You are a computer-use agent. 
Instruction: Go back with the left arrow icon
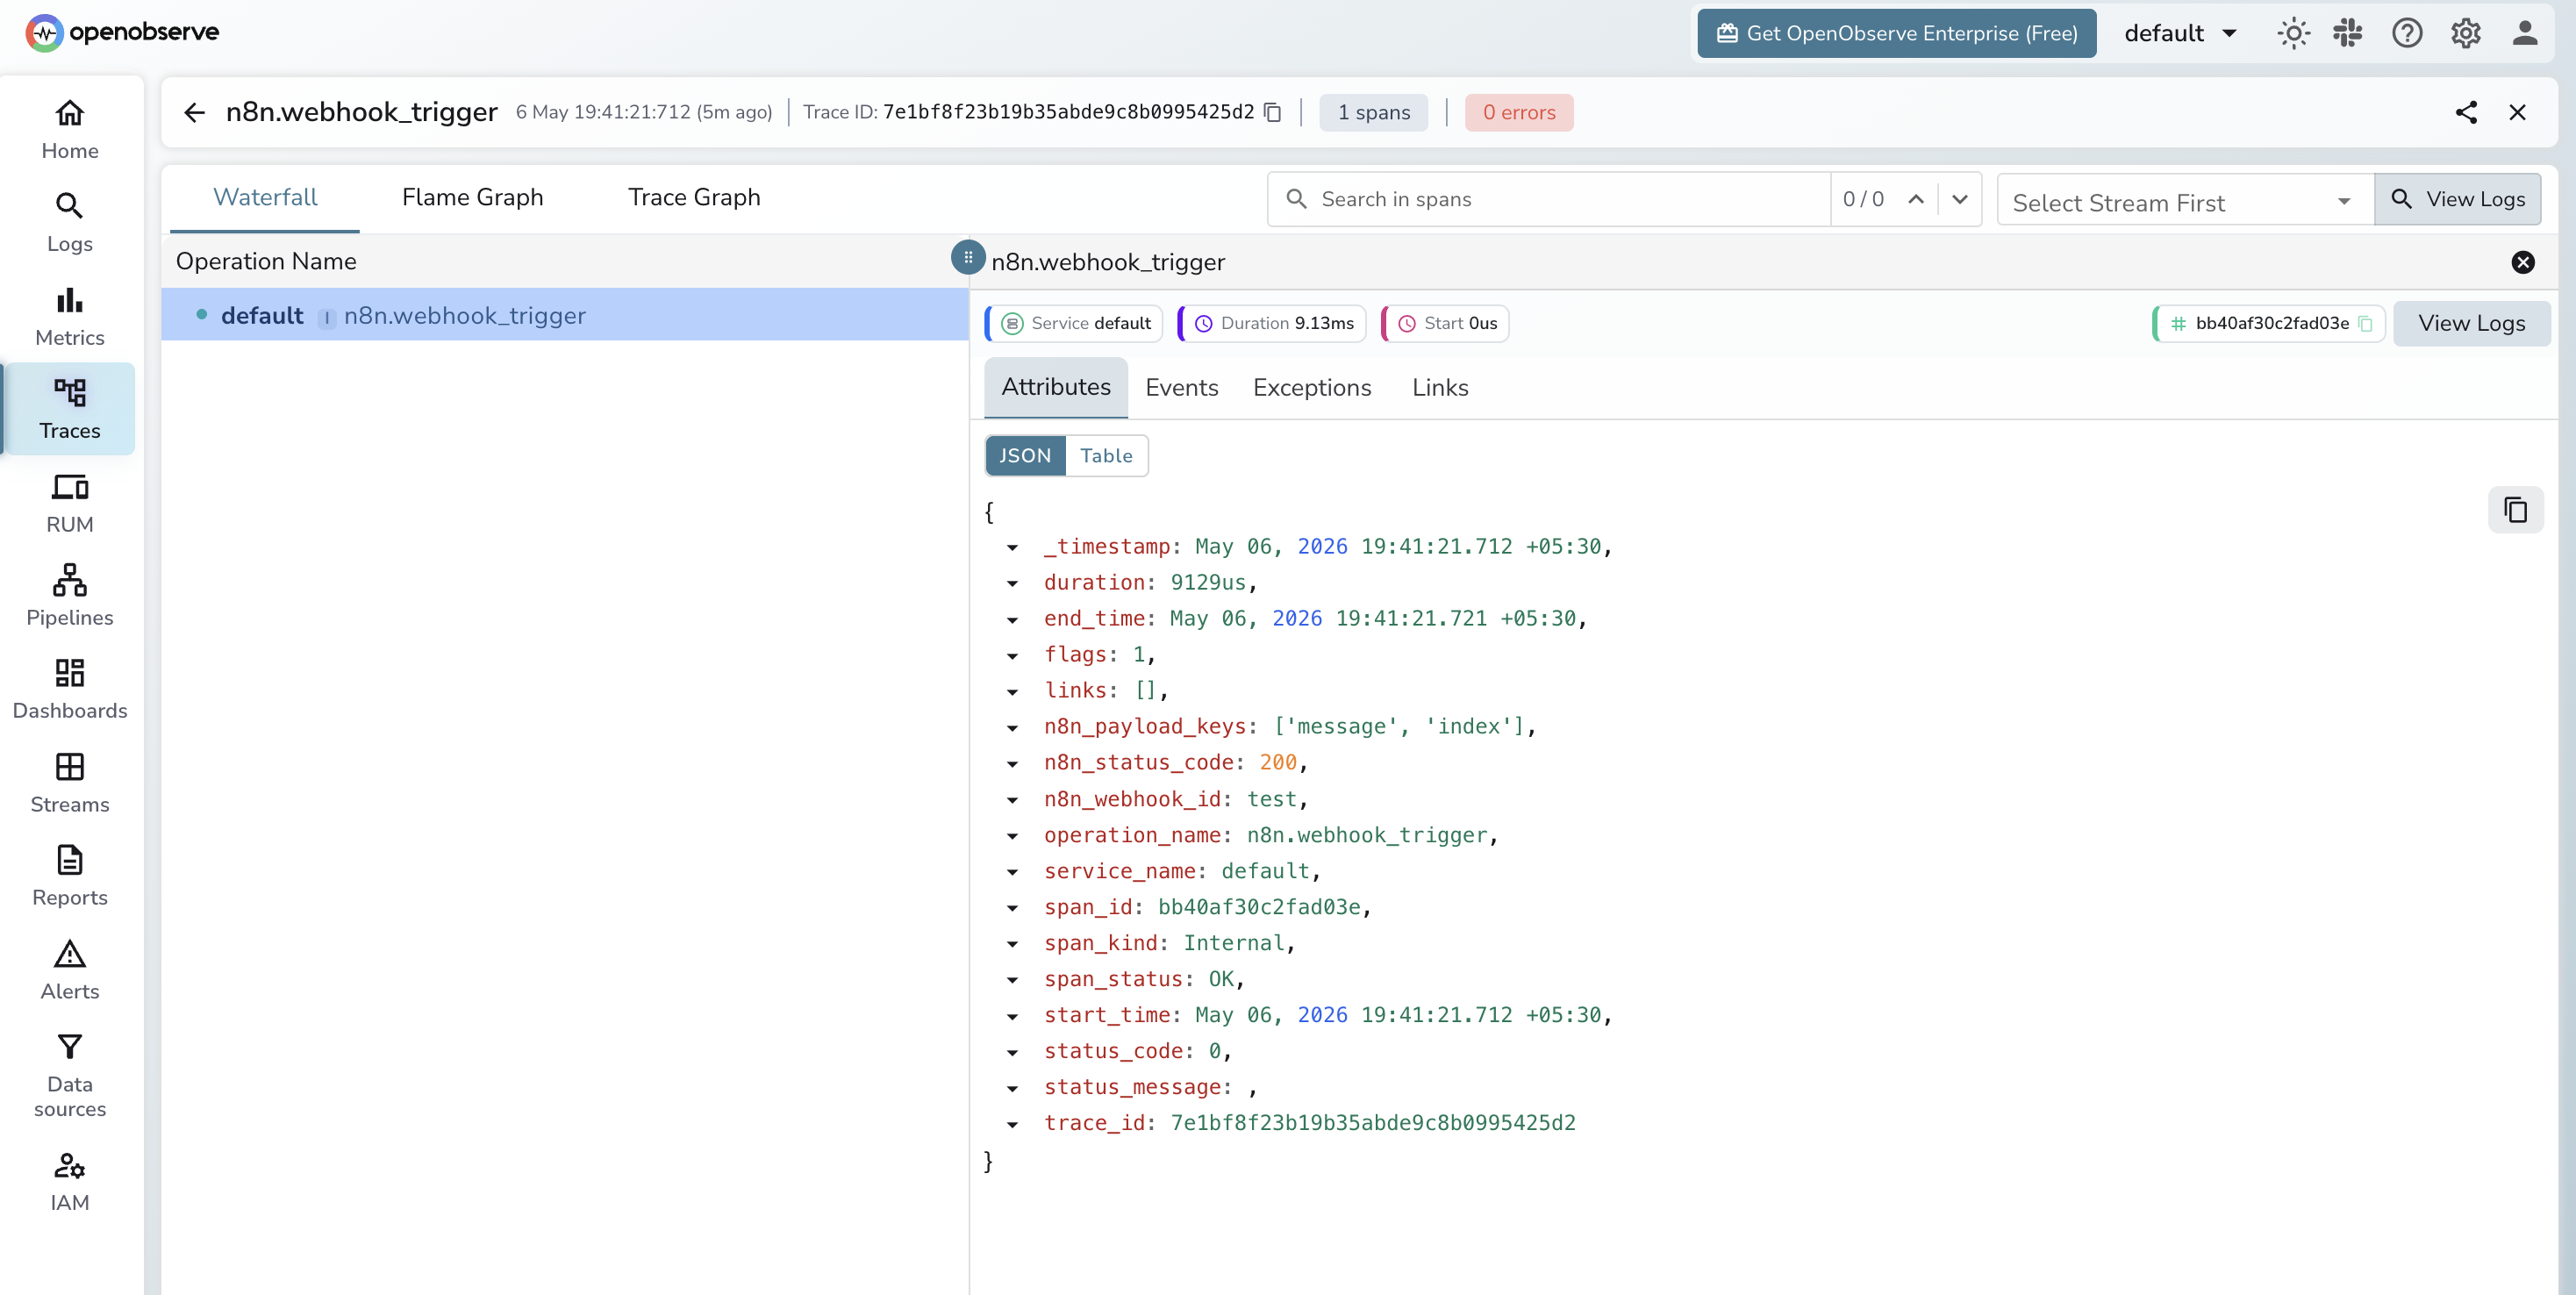coord(194,112)
